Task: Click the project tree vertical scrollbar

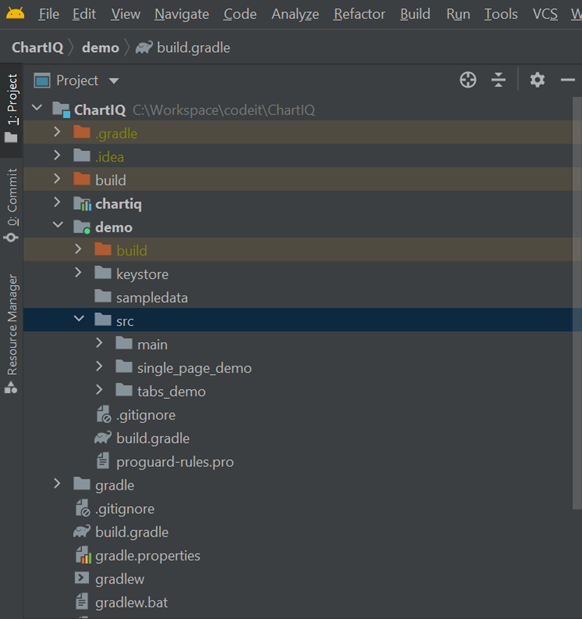Action: click(577, 303)
